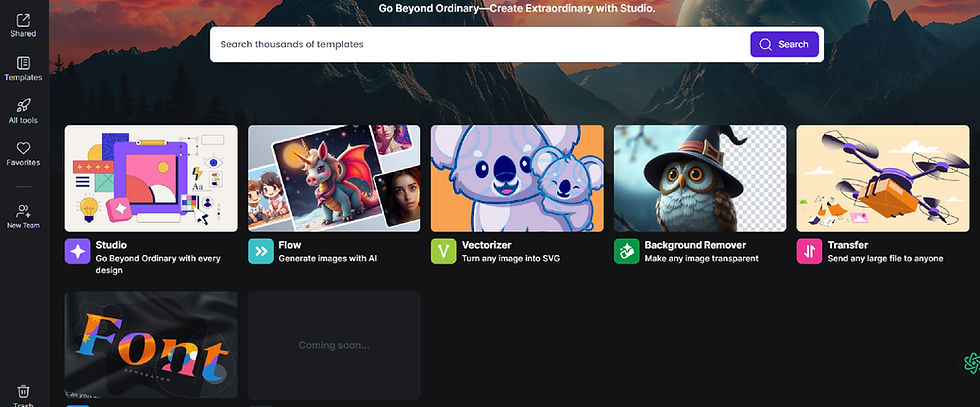
Task: Open the Vectorizer koala thumbnail
Action: (x=517, y=178)
